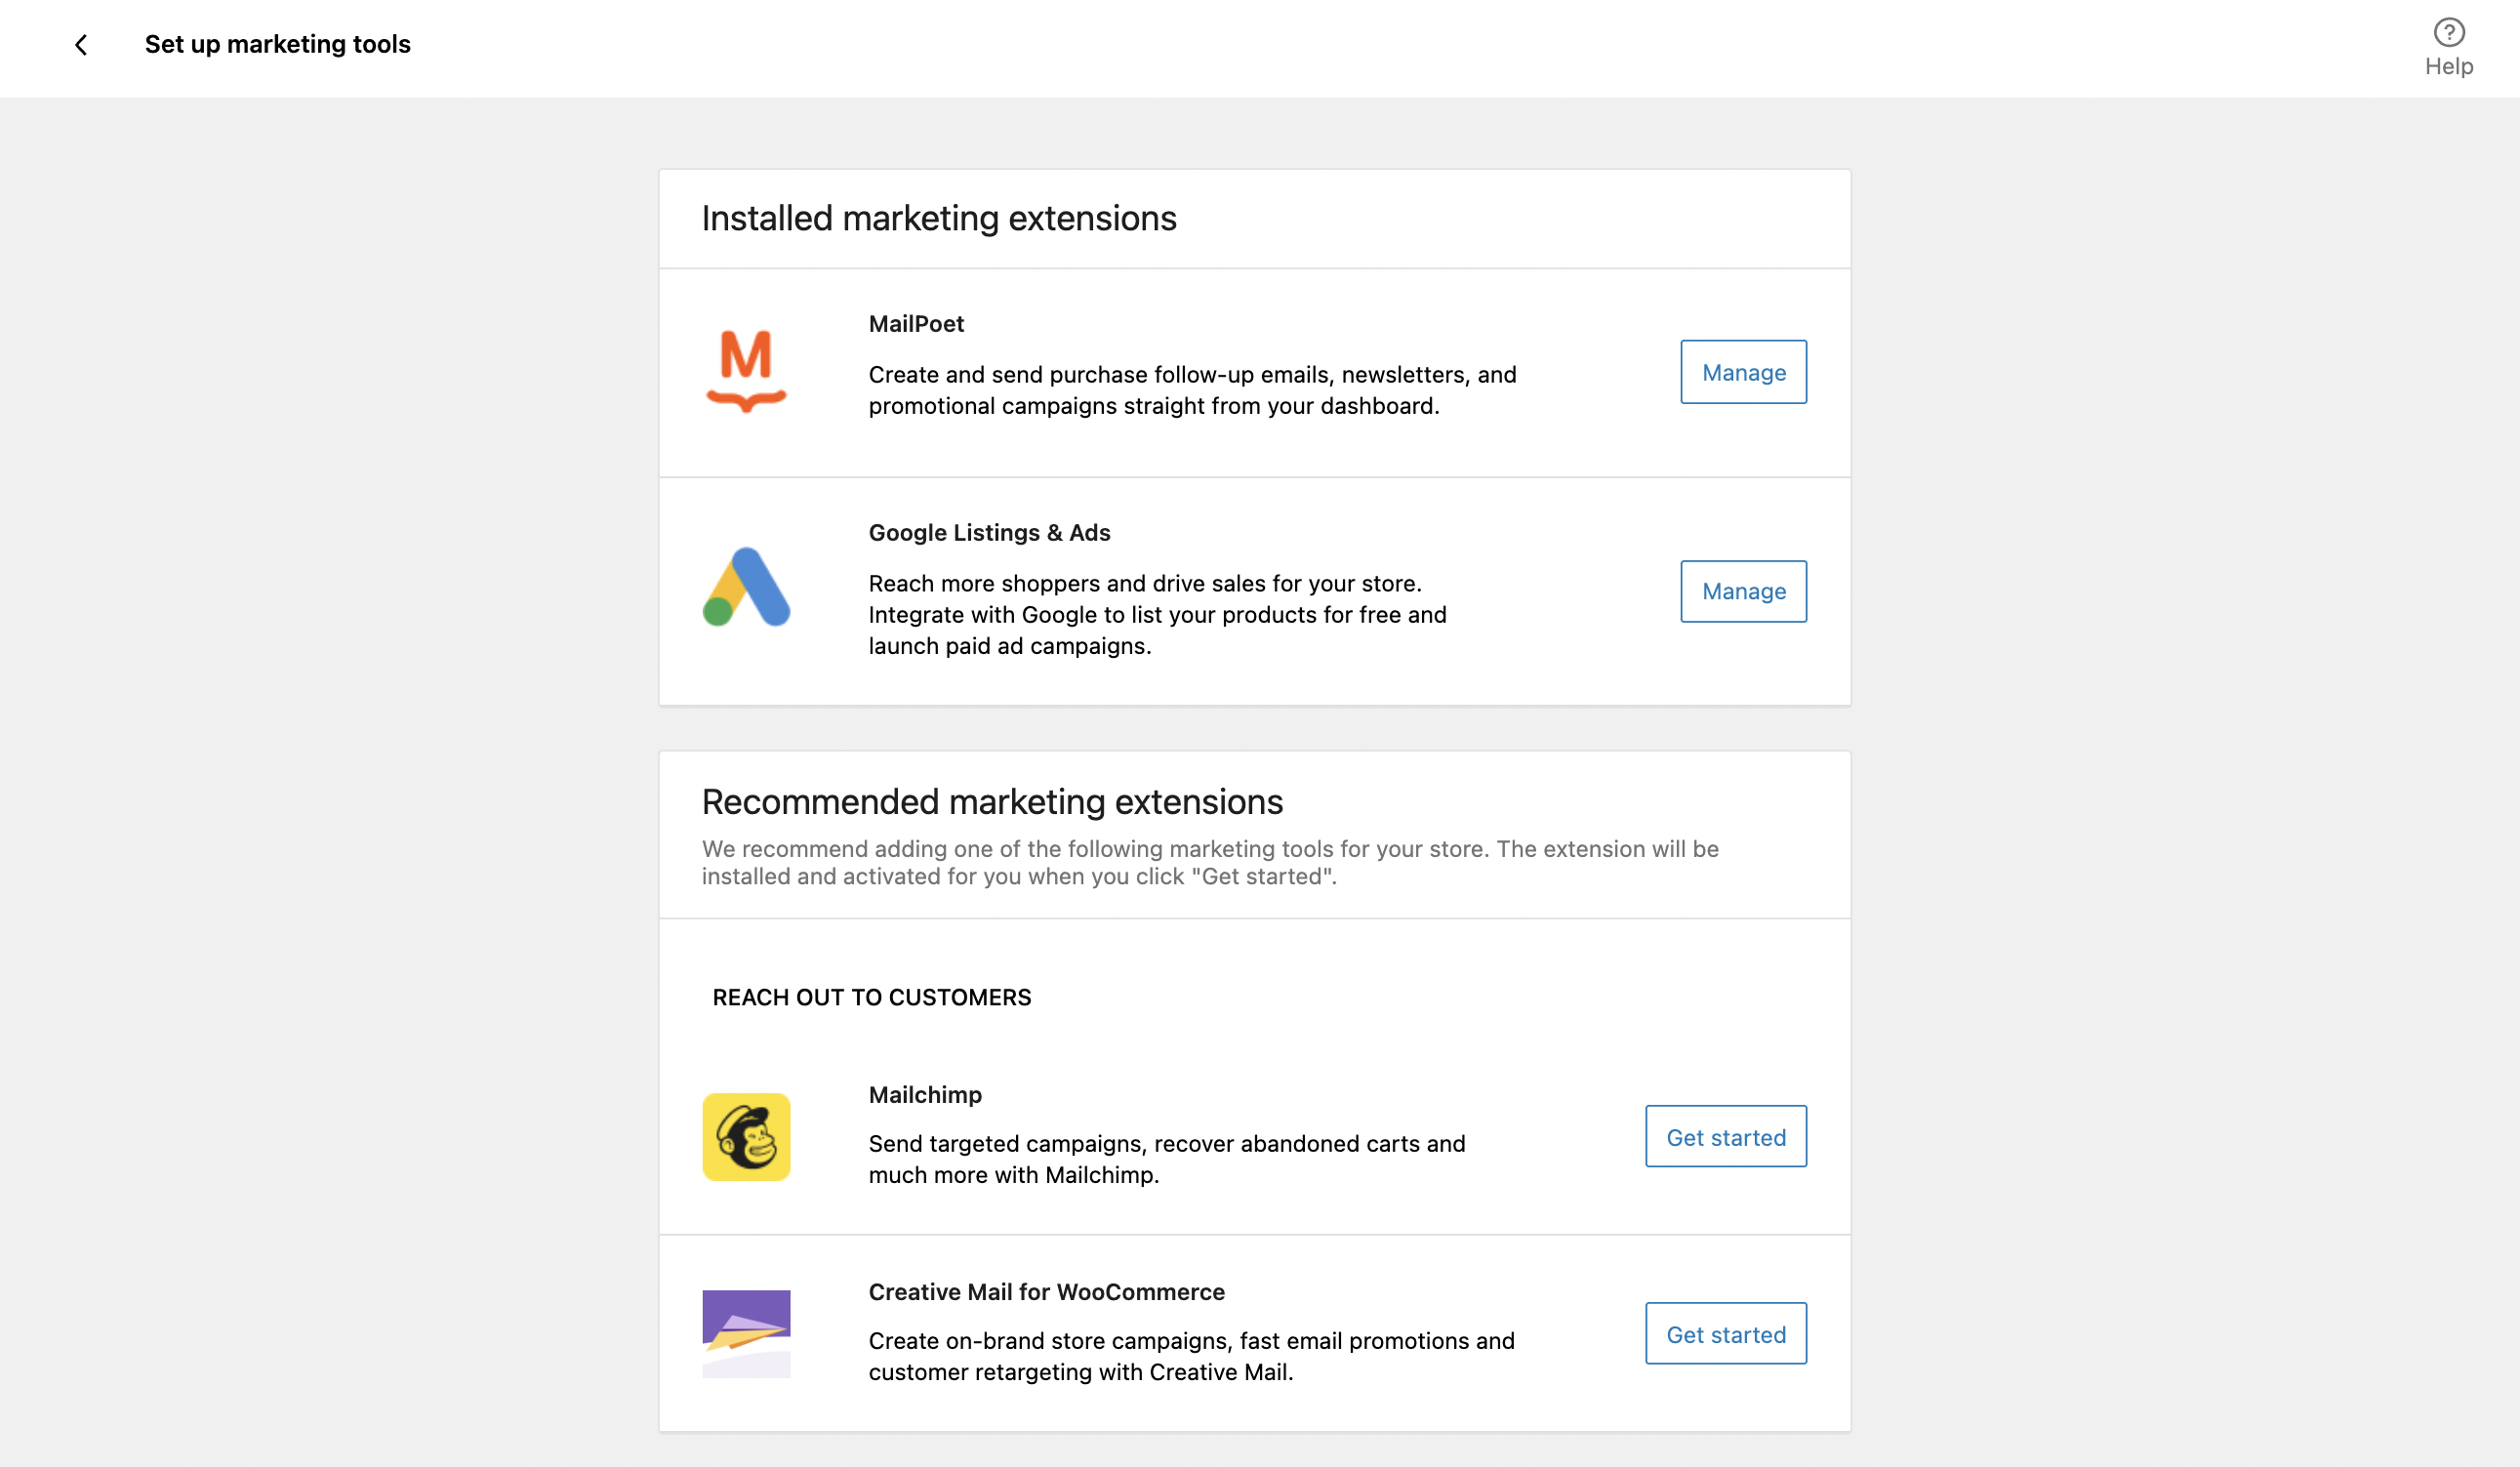Click the MailPoet logo icon
This screenshot has height=1467, width=2520.
coord(746,371)
